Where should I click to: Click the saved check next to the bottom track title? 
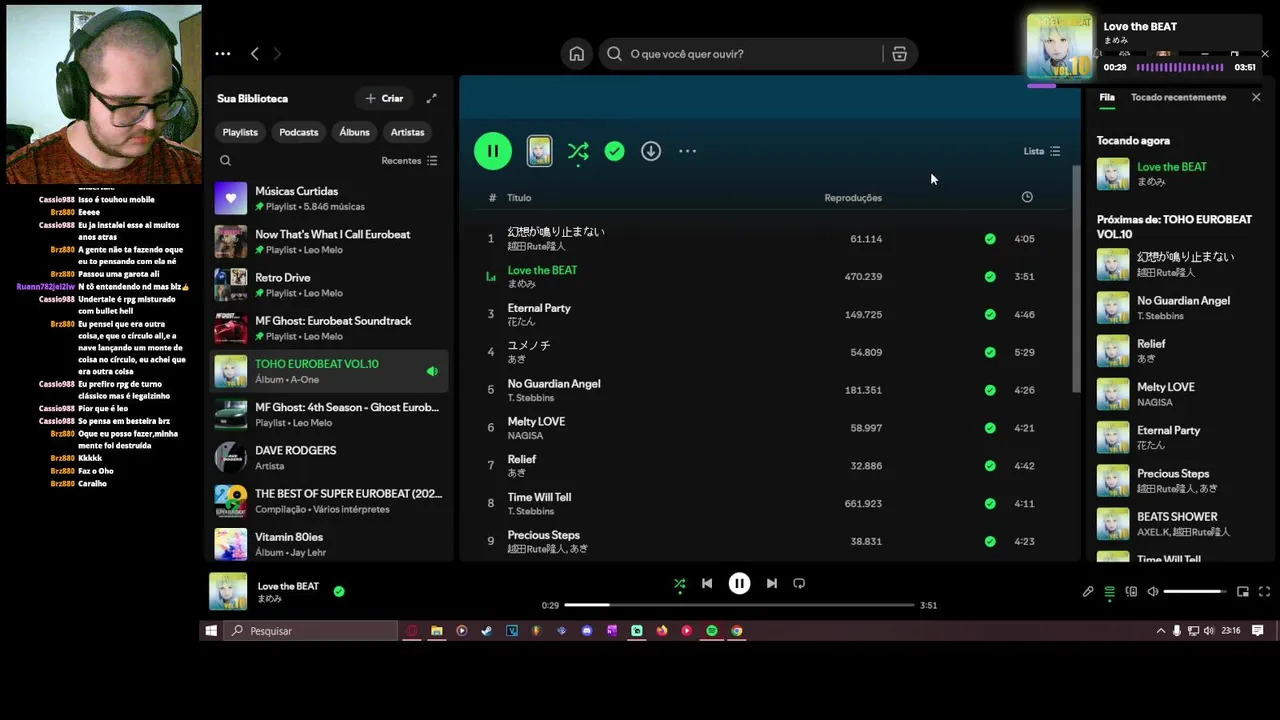[339, 592]
